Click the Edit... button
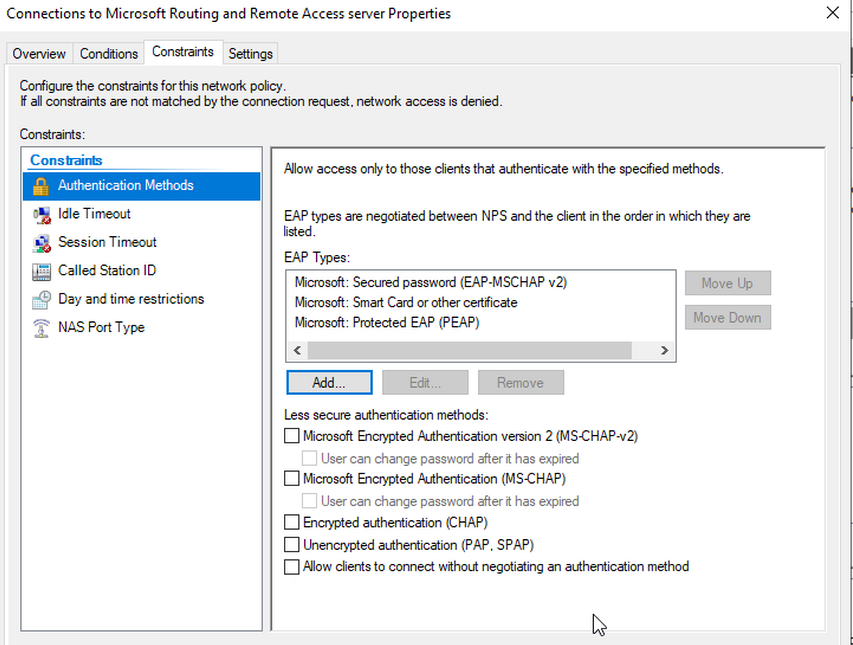Image resolution: width=853 pixels, height=645 pixels. (x=425, y=382)
